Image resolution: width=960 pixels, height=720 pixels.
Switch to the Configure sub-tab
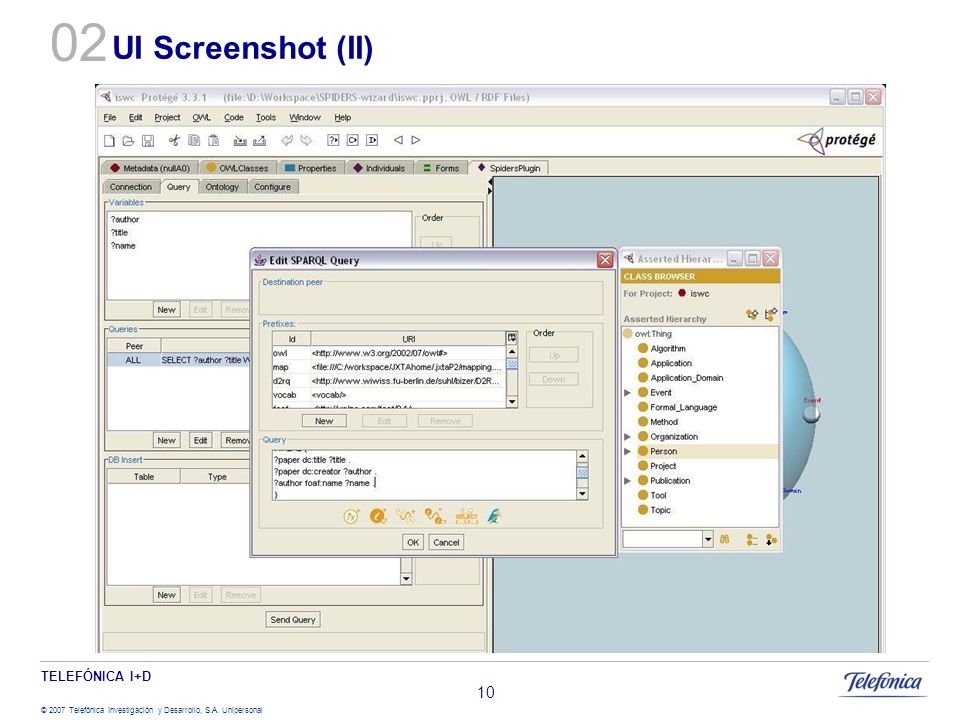click(x=272, y=187)
